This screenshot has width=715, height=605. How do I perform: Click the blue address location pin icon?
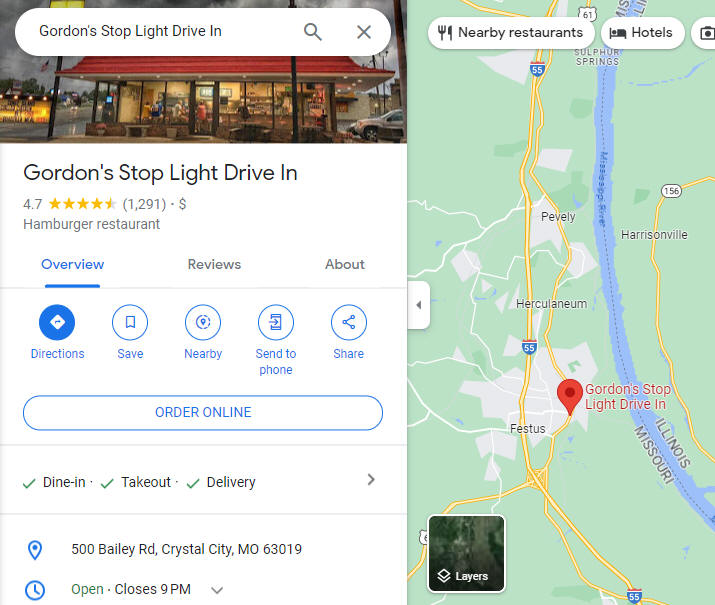coord(35,550)
